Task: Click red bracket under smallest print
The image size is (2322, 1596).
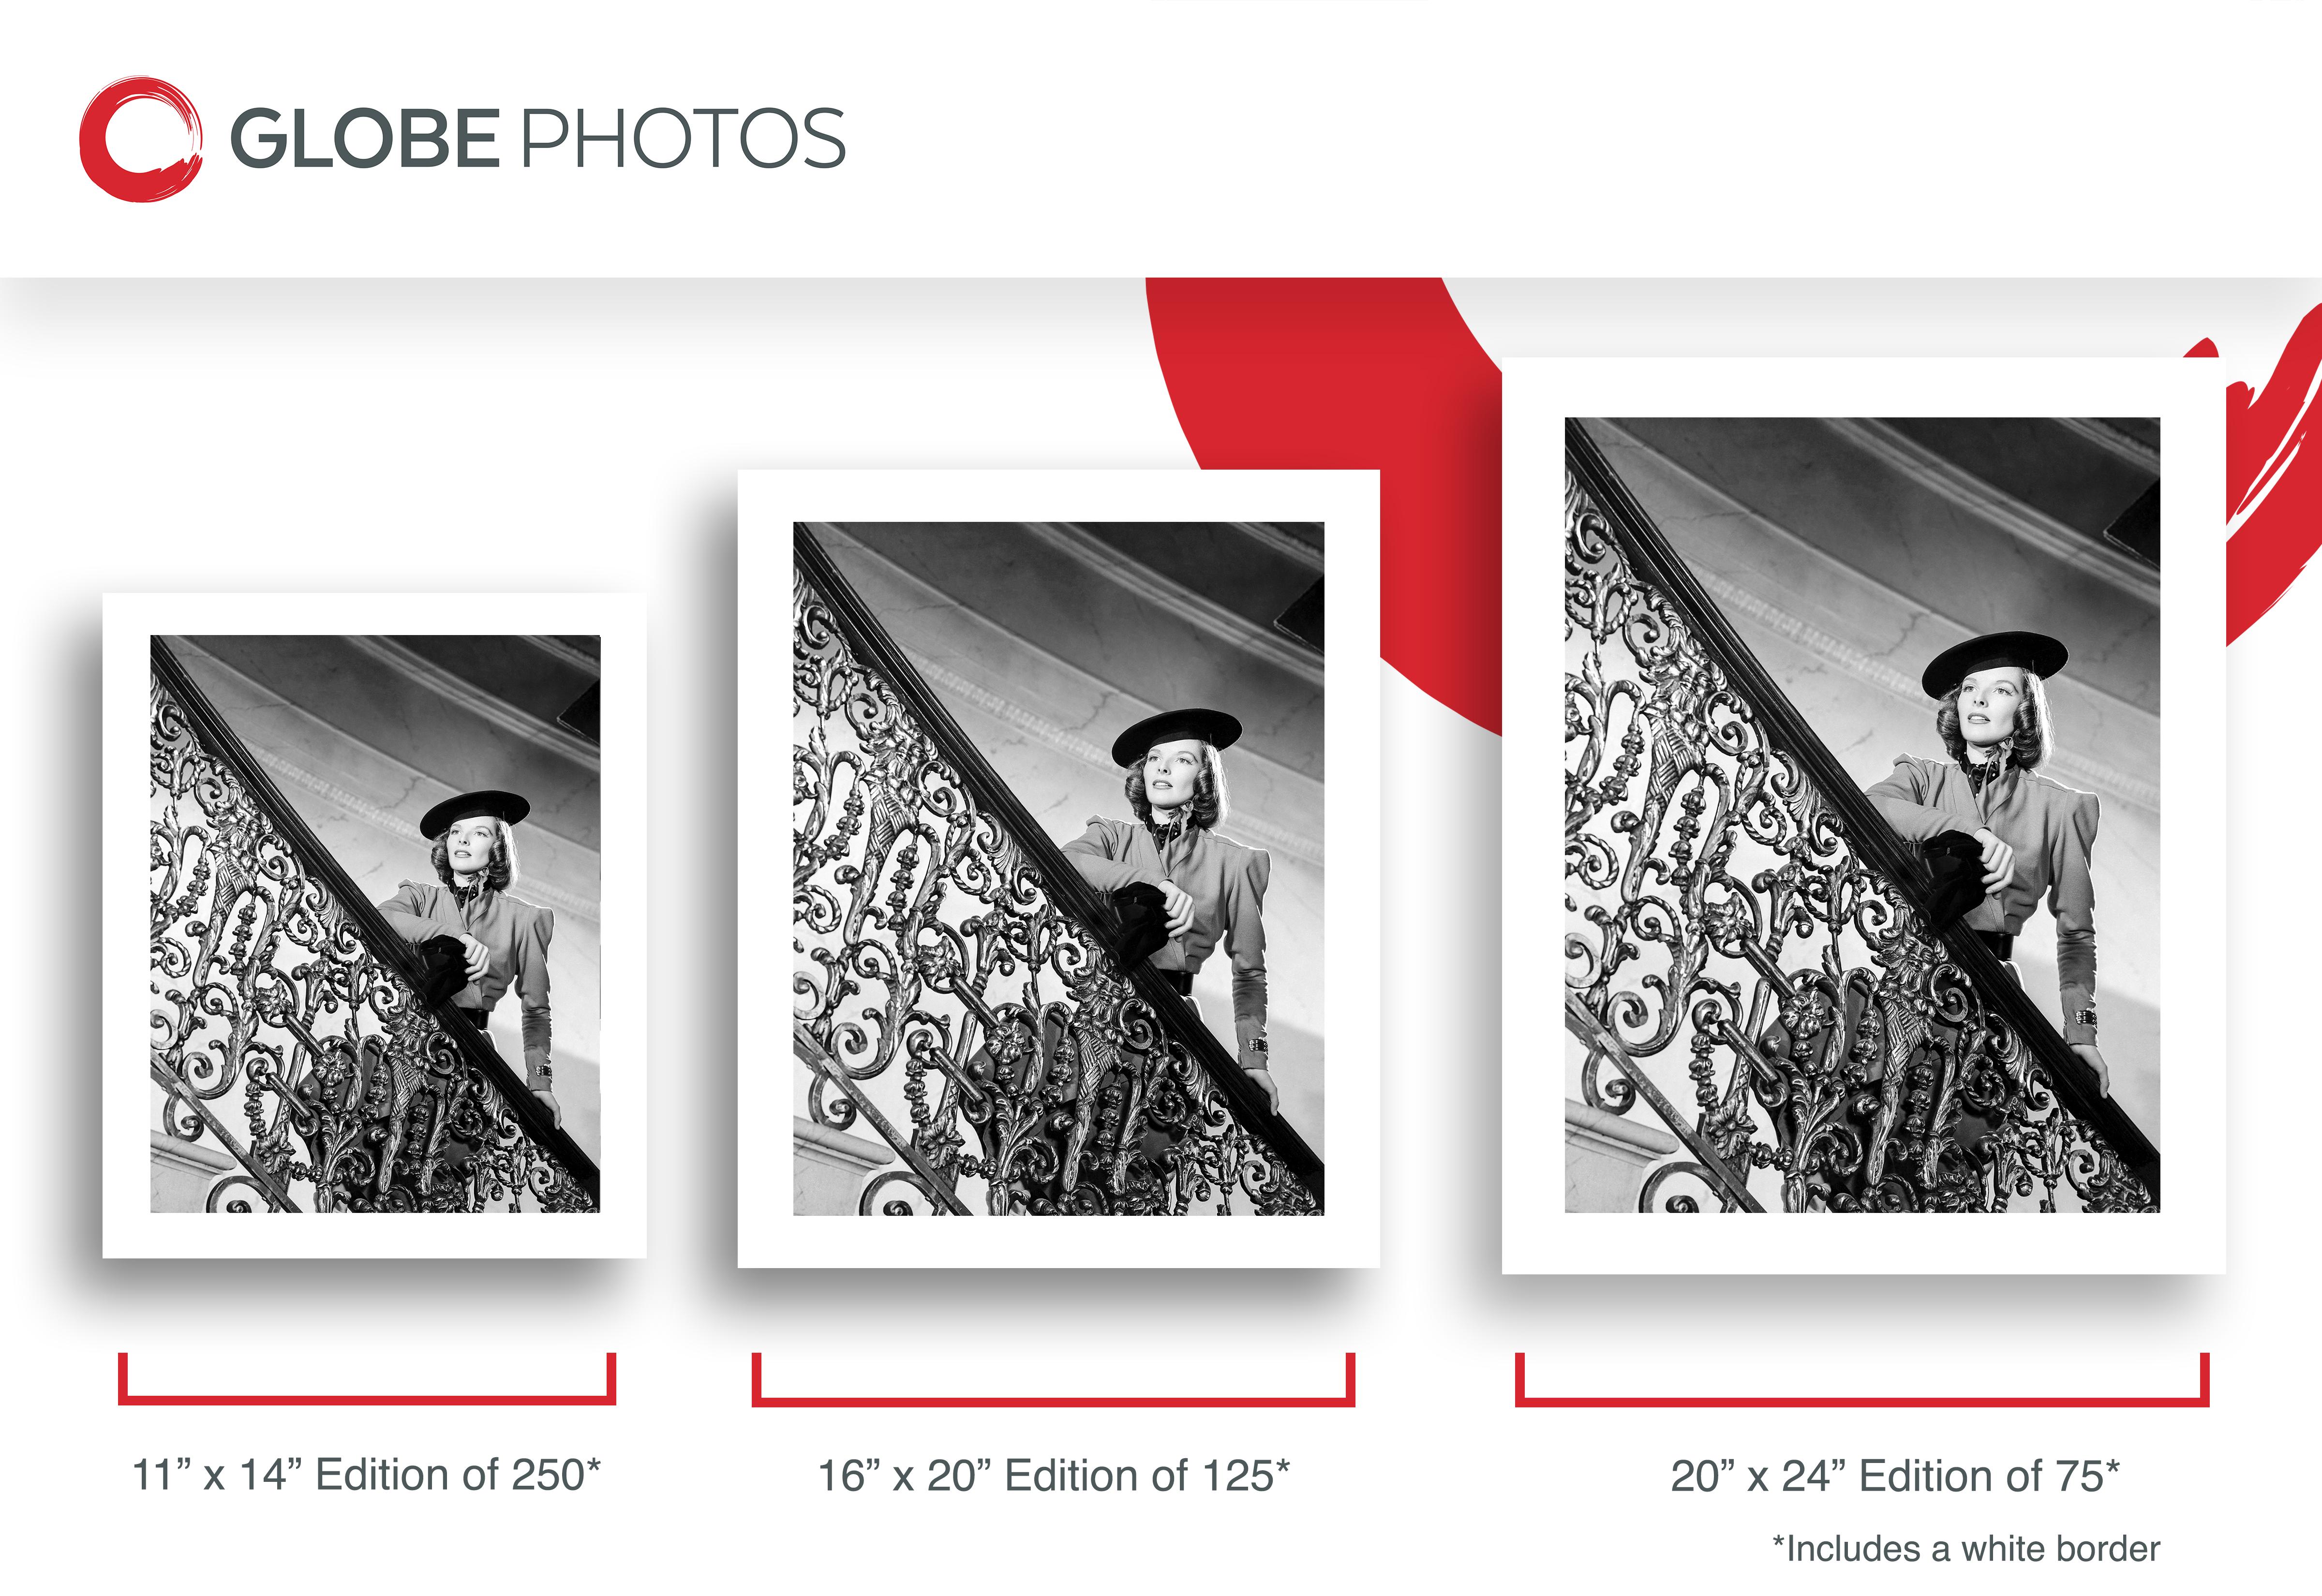Action: (x=366, y=1379)
